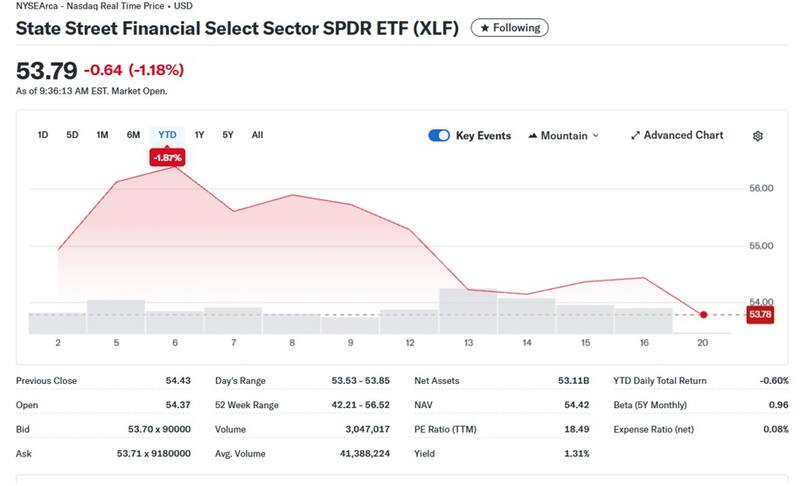Screen dimensions: 800x486
Task: Click the red endpoint dot on chart
Action: [x=703, y=315]
